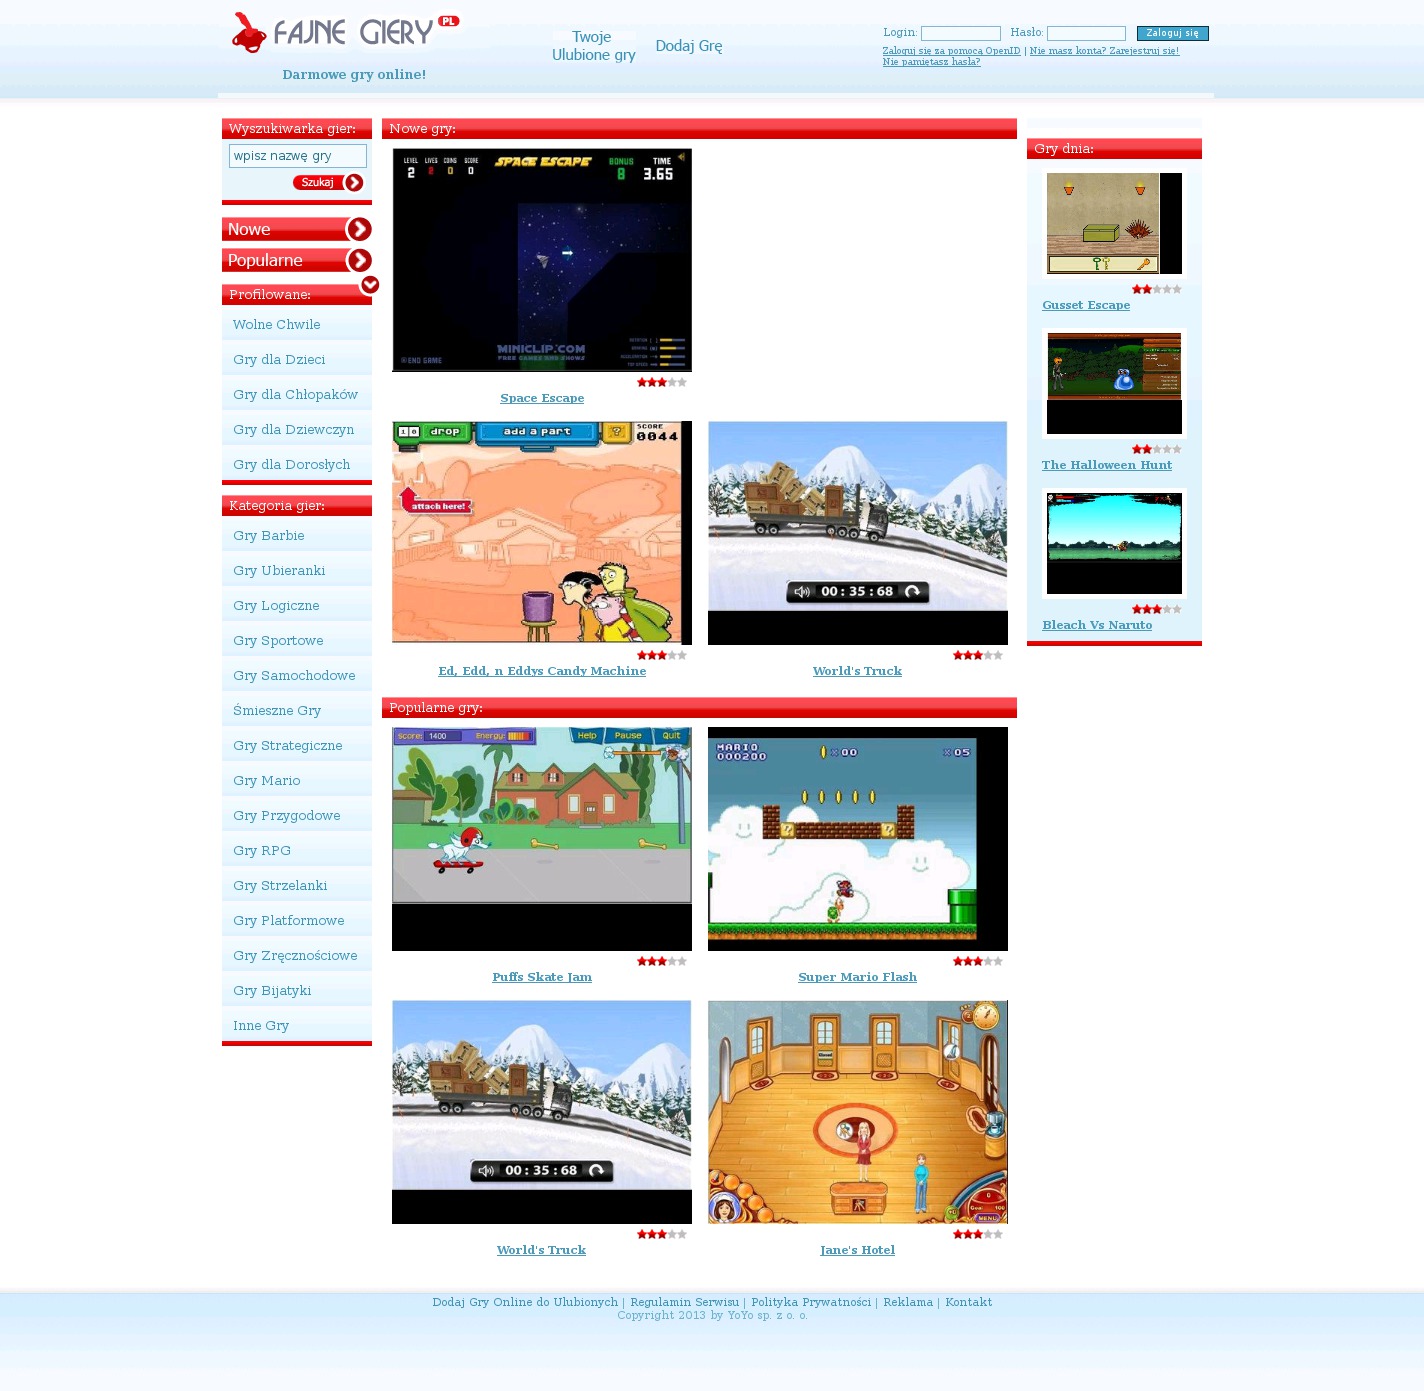Click the arrow icon on the Popularne button

[358, 261]
